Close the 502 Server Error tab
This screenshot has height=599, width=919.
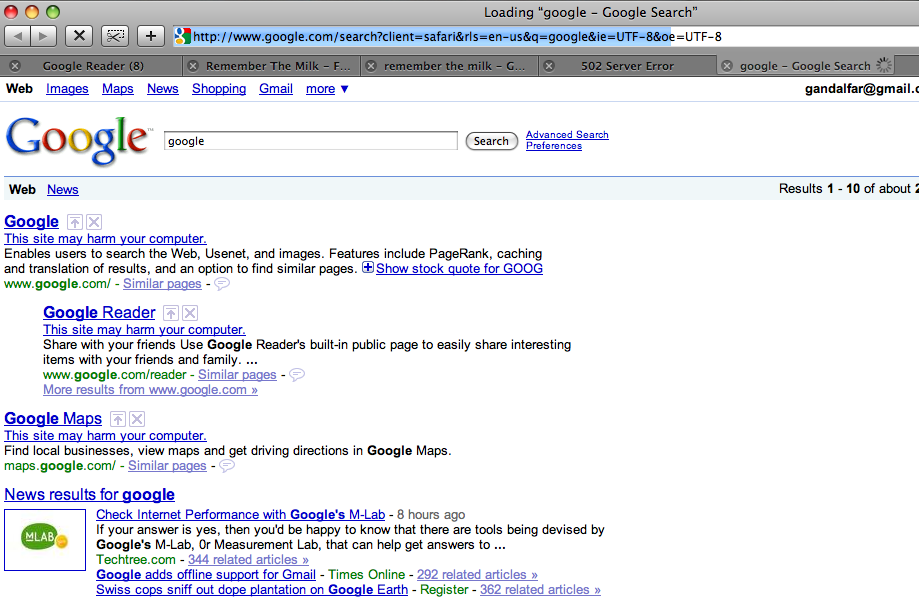coord(549,66)
